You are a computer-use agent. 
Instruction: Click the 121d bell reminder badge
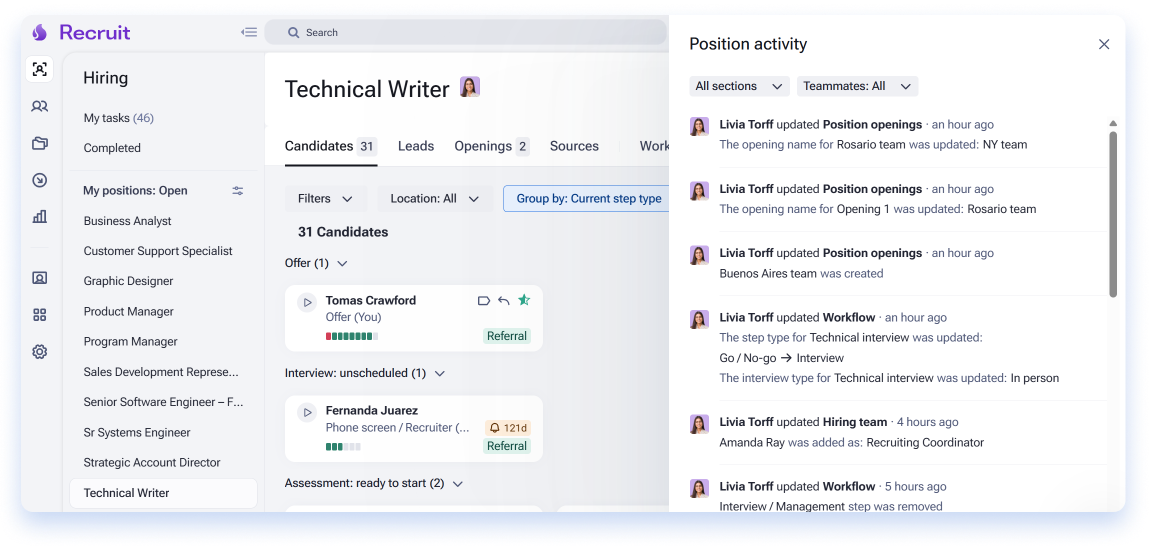click(x=508, y=428)
